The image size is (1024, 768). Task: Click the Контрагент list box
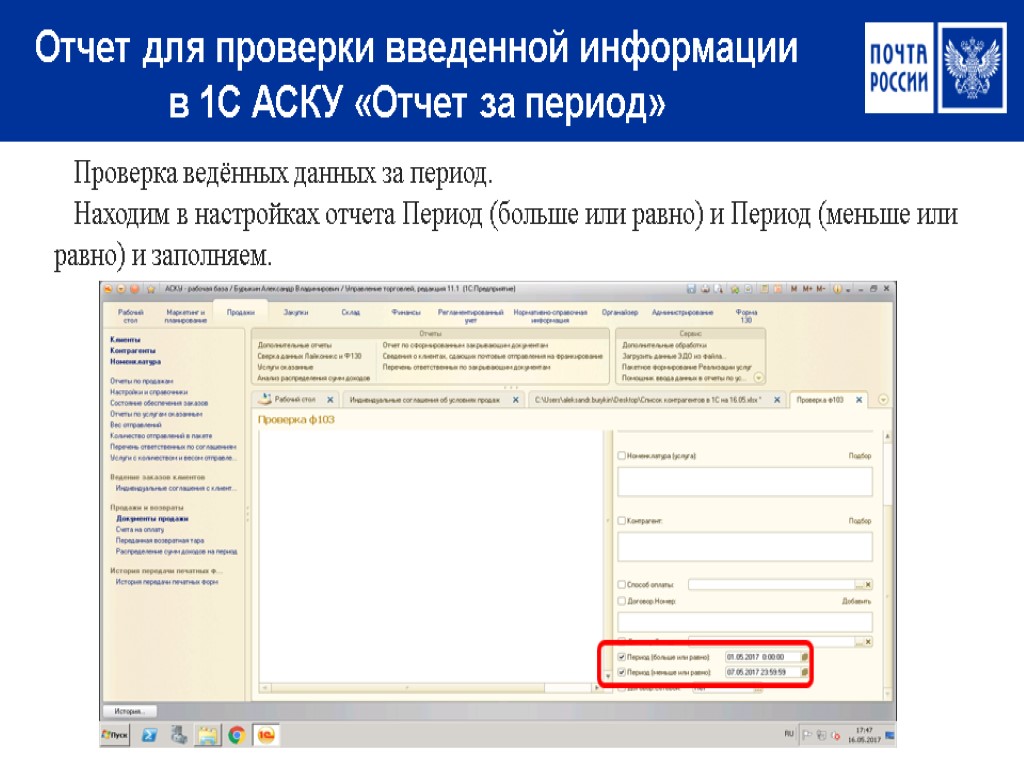click(744, 547)
